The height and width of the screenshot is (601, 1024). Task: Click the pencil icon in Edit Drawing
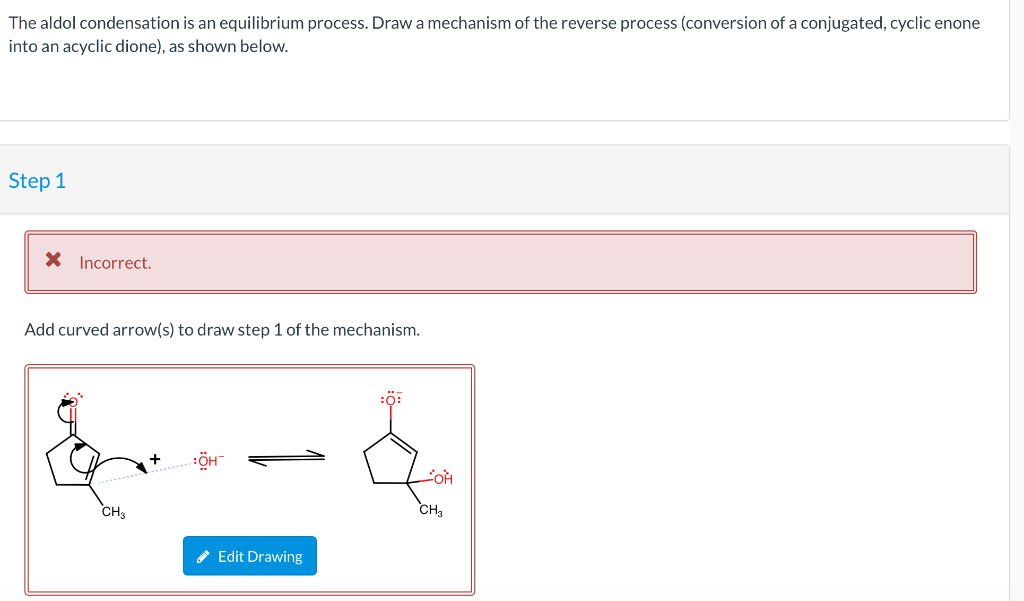203,557
